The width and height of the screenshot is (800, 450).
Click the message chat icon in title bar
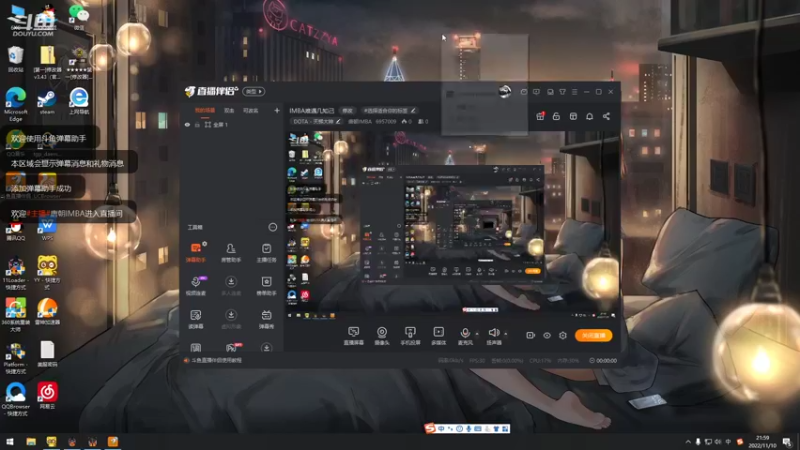tap(536, 92)
